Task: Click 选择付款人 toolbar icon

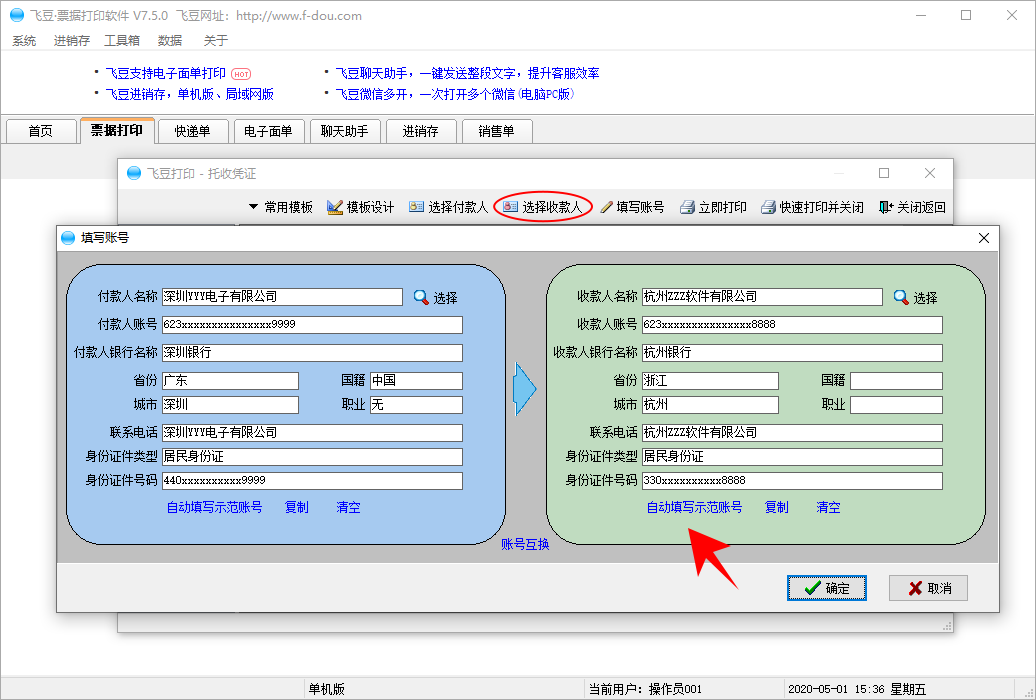Action: [416, 207]
